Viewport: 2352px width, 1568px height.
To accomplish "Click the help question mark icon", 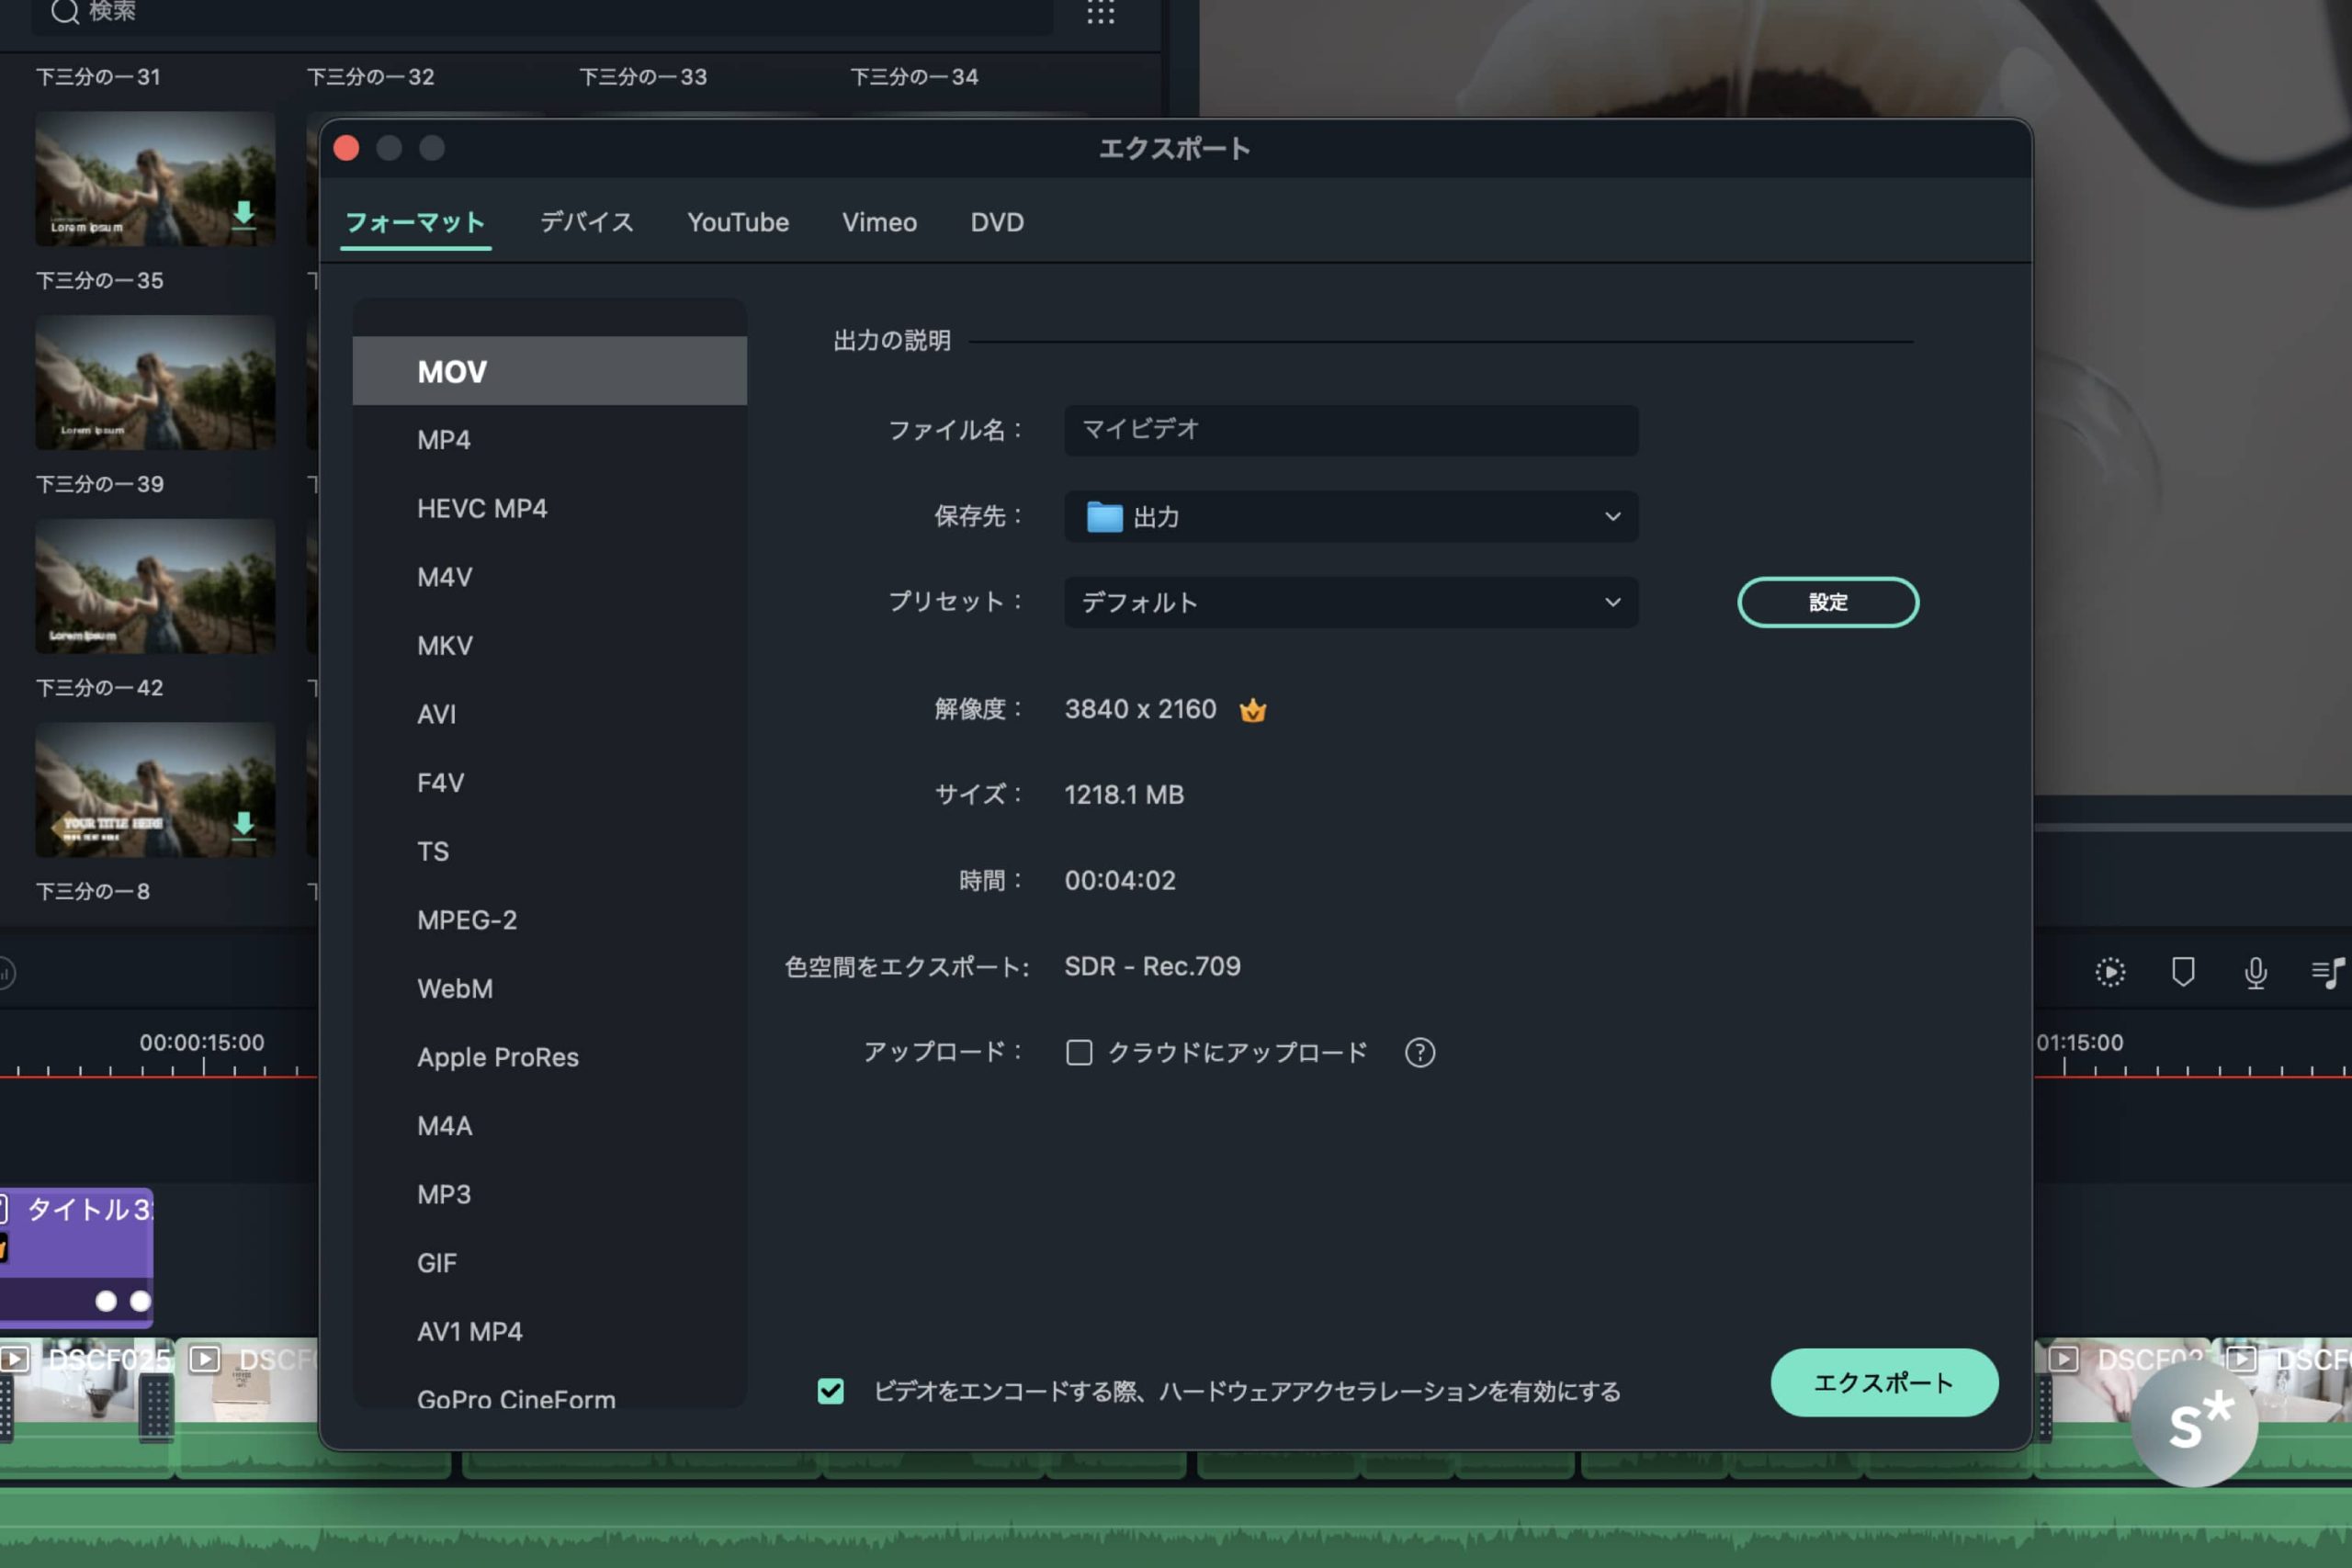I will coord(1419,1052).
